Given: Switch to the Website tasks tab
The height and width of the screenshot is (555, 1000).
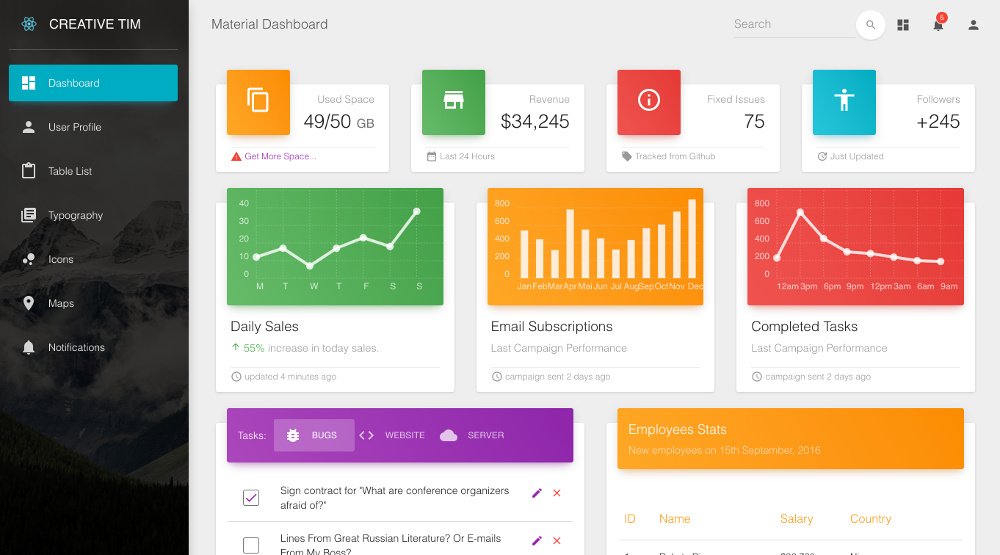Looking at the screenshot, I should [x=392, y=435].
